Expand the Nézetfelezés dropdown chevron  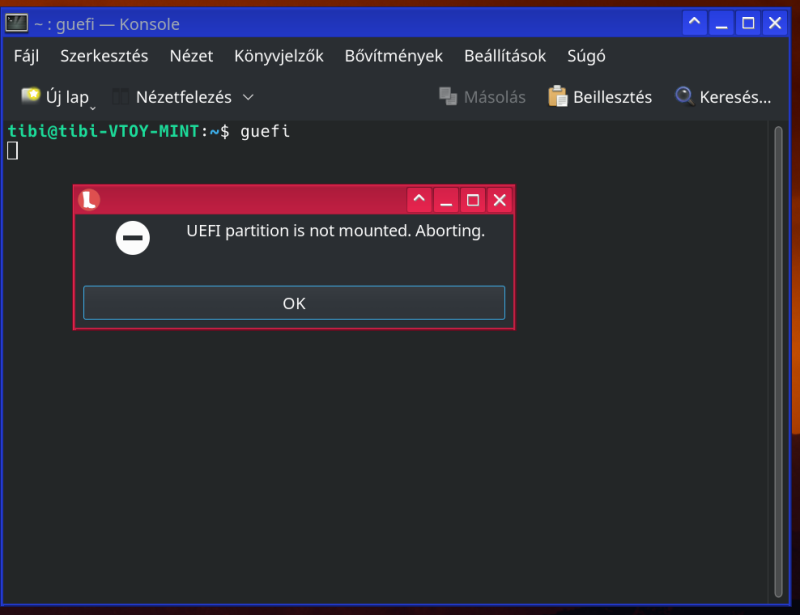(248, 97)
